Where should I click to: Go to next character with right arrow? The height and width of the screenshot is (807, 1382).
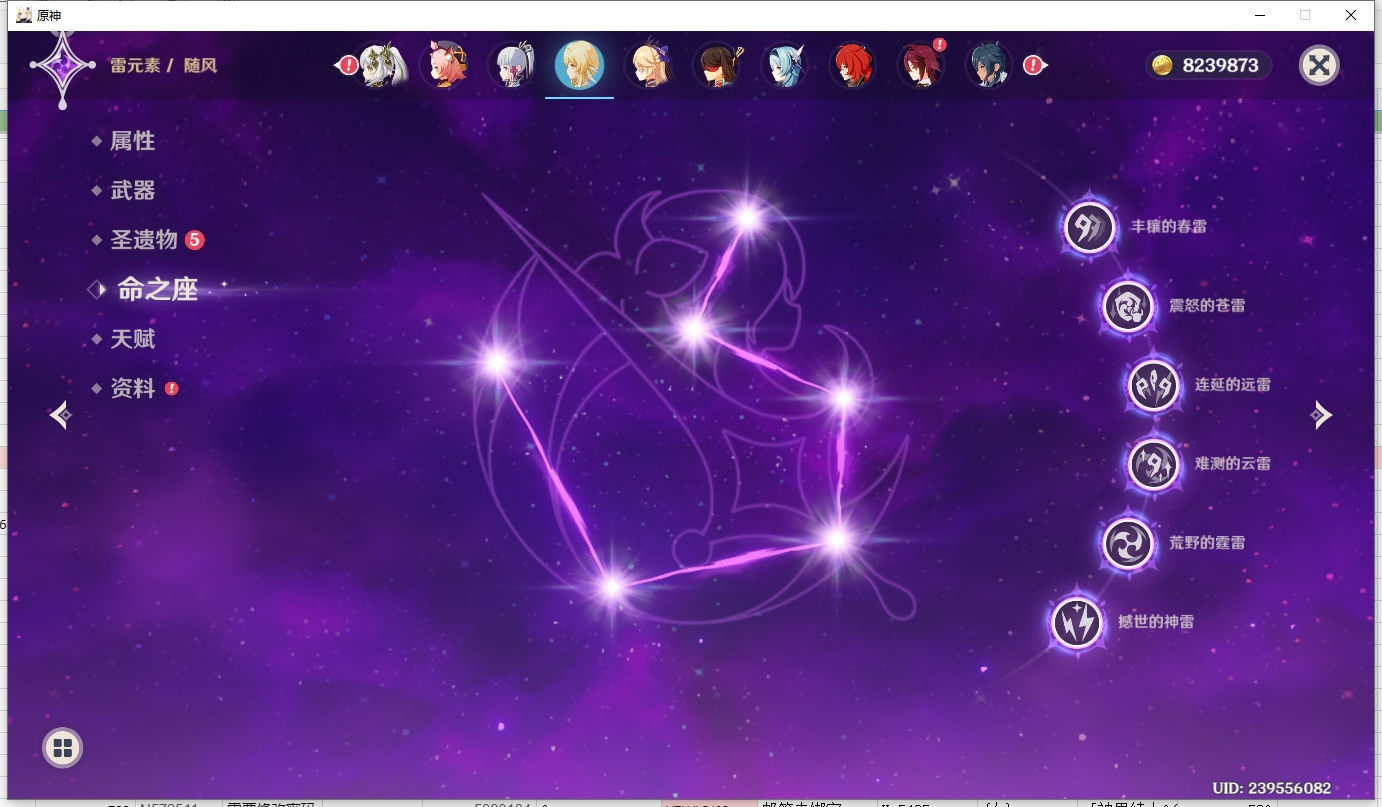pos(1321,414)
